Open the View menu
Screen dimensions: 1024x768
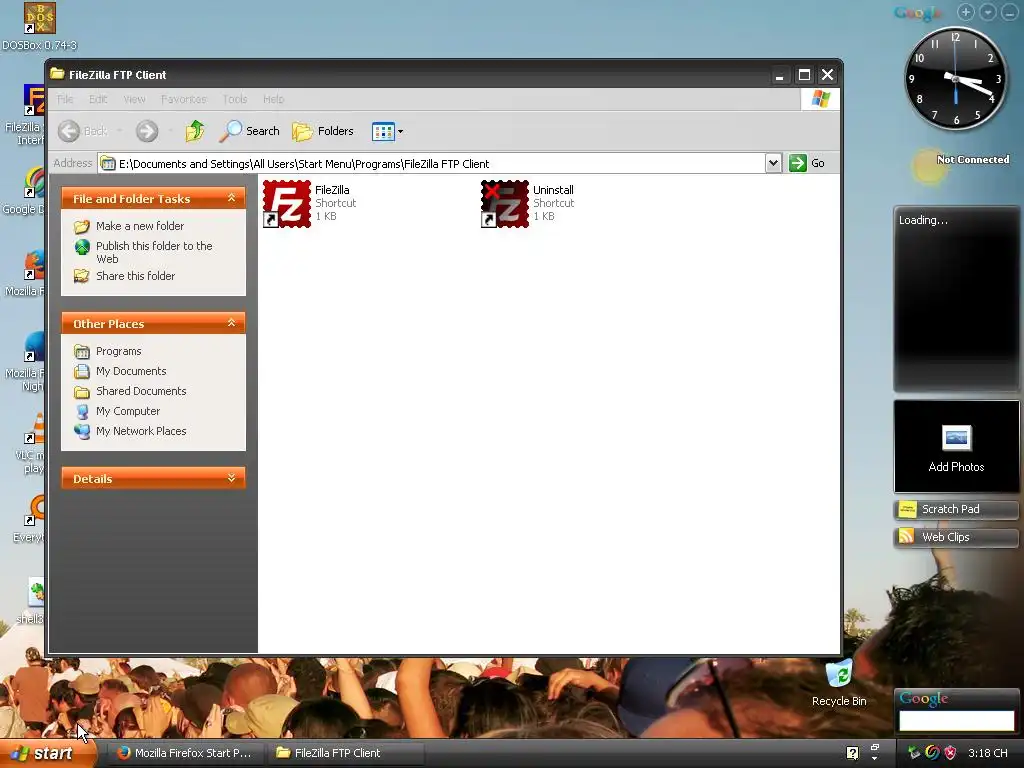[134, 99]
